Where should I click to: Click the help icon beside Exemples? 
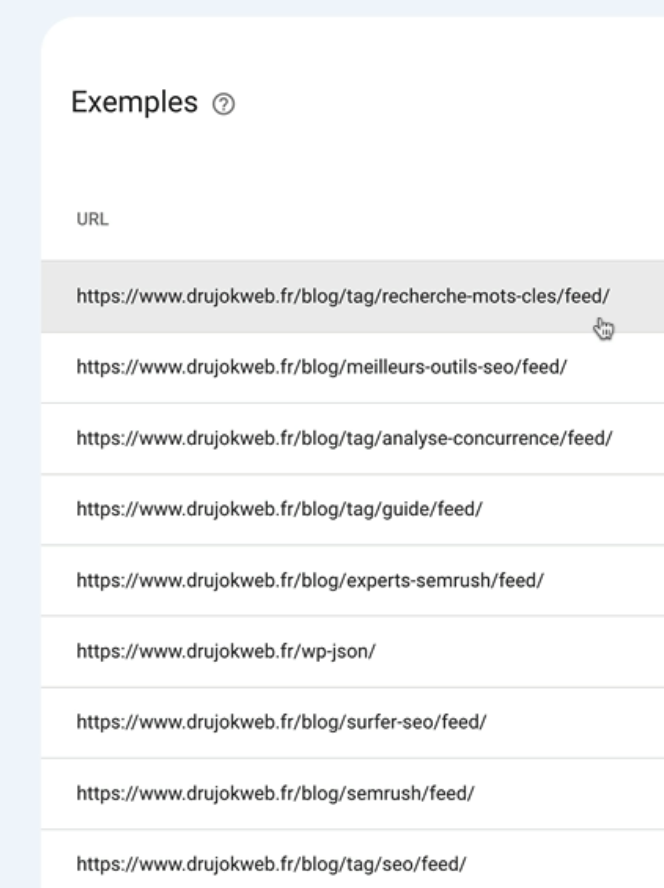click(223, 104)
